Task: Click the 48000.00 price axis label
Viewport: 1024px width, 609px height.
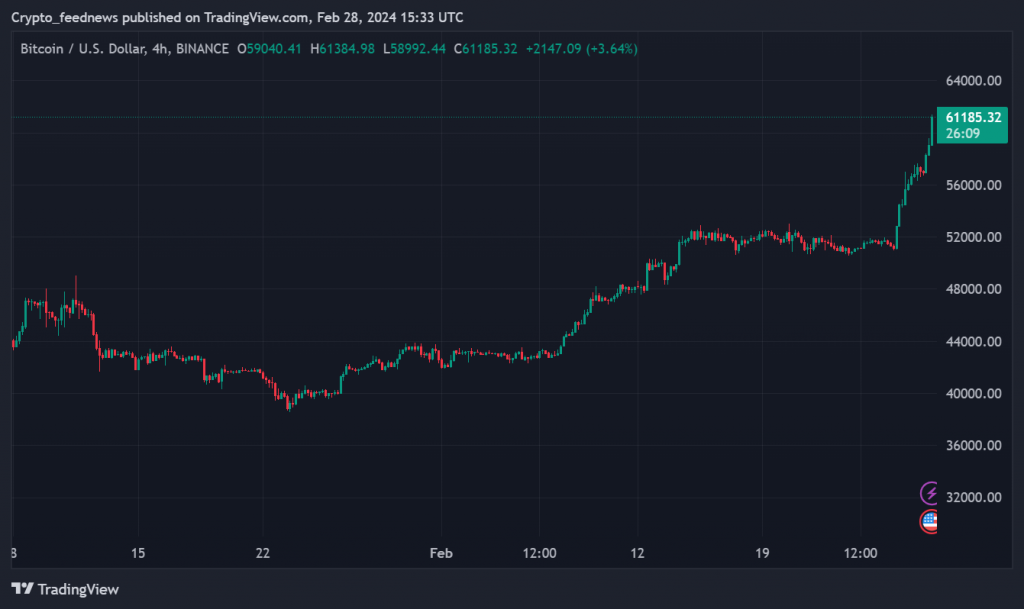Action: tap(974, 289)
